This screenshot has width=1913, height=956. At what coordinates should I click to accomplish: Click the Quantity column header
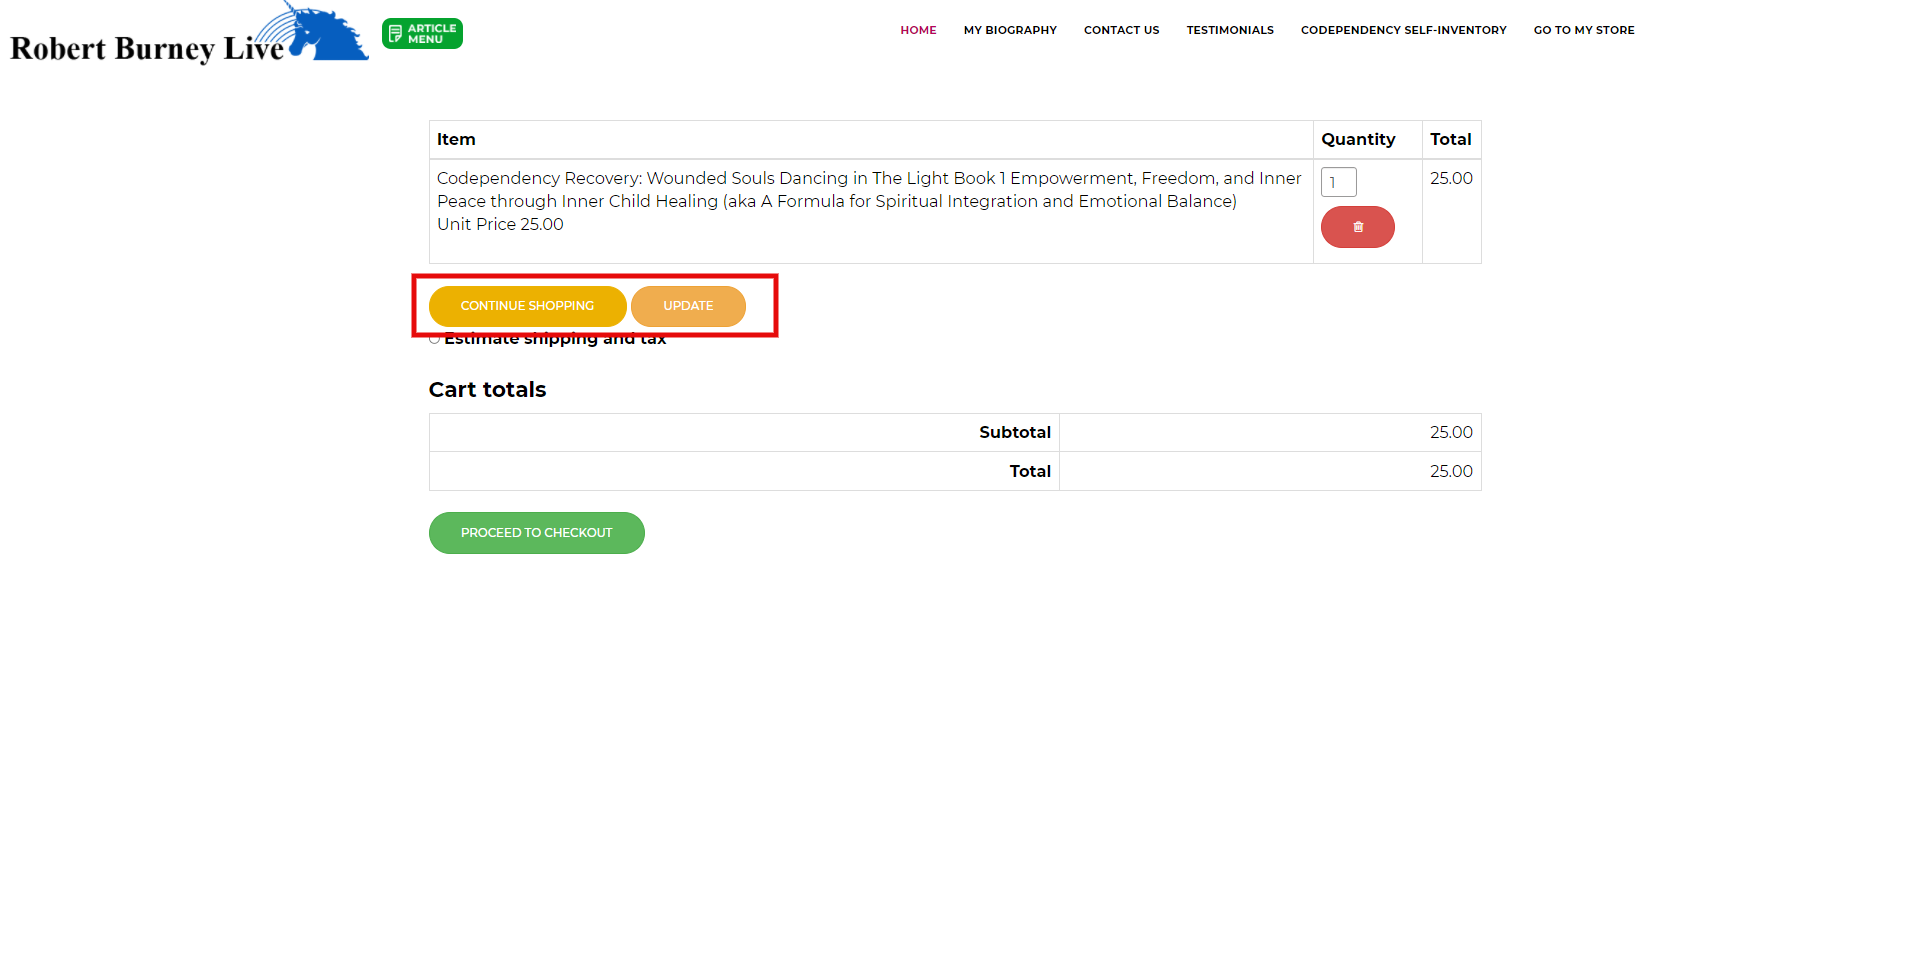[1357, 139]
